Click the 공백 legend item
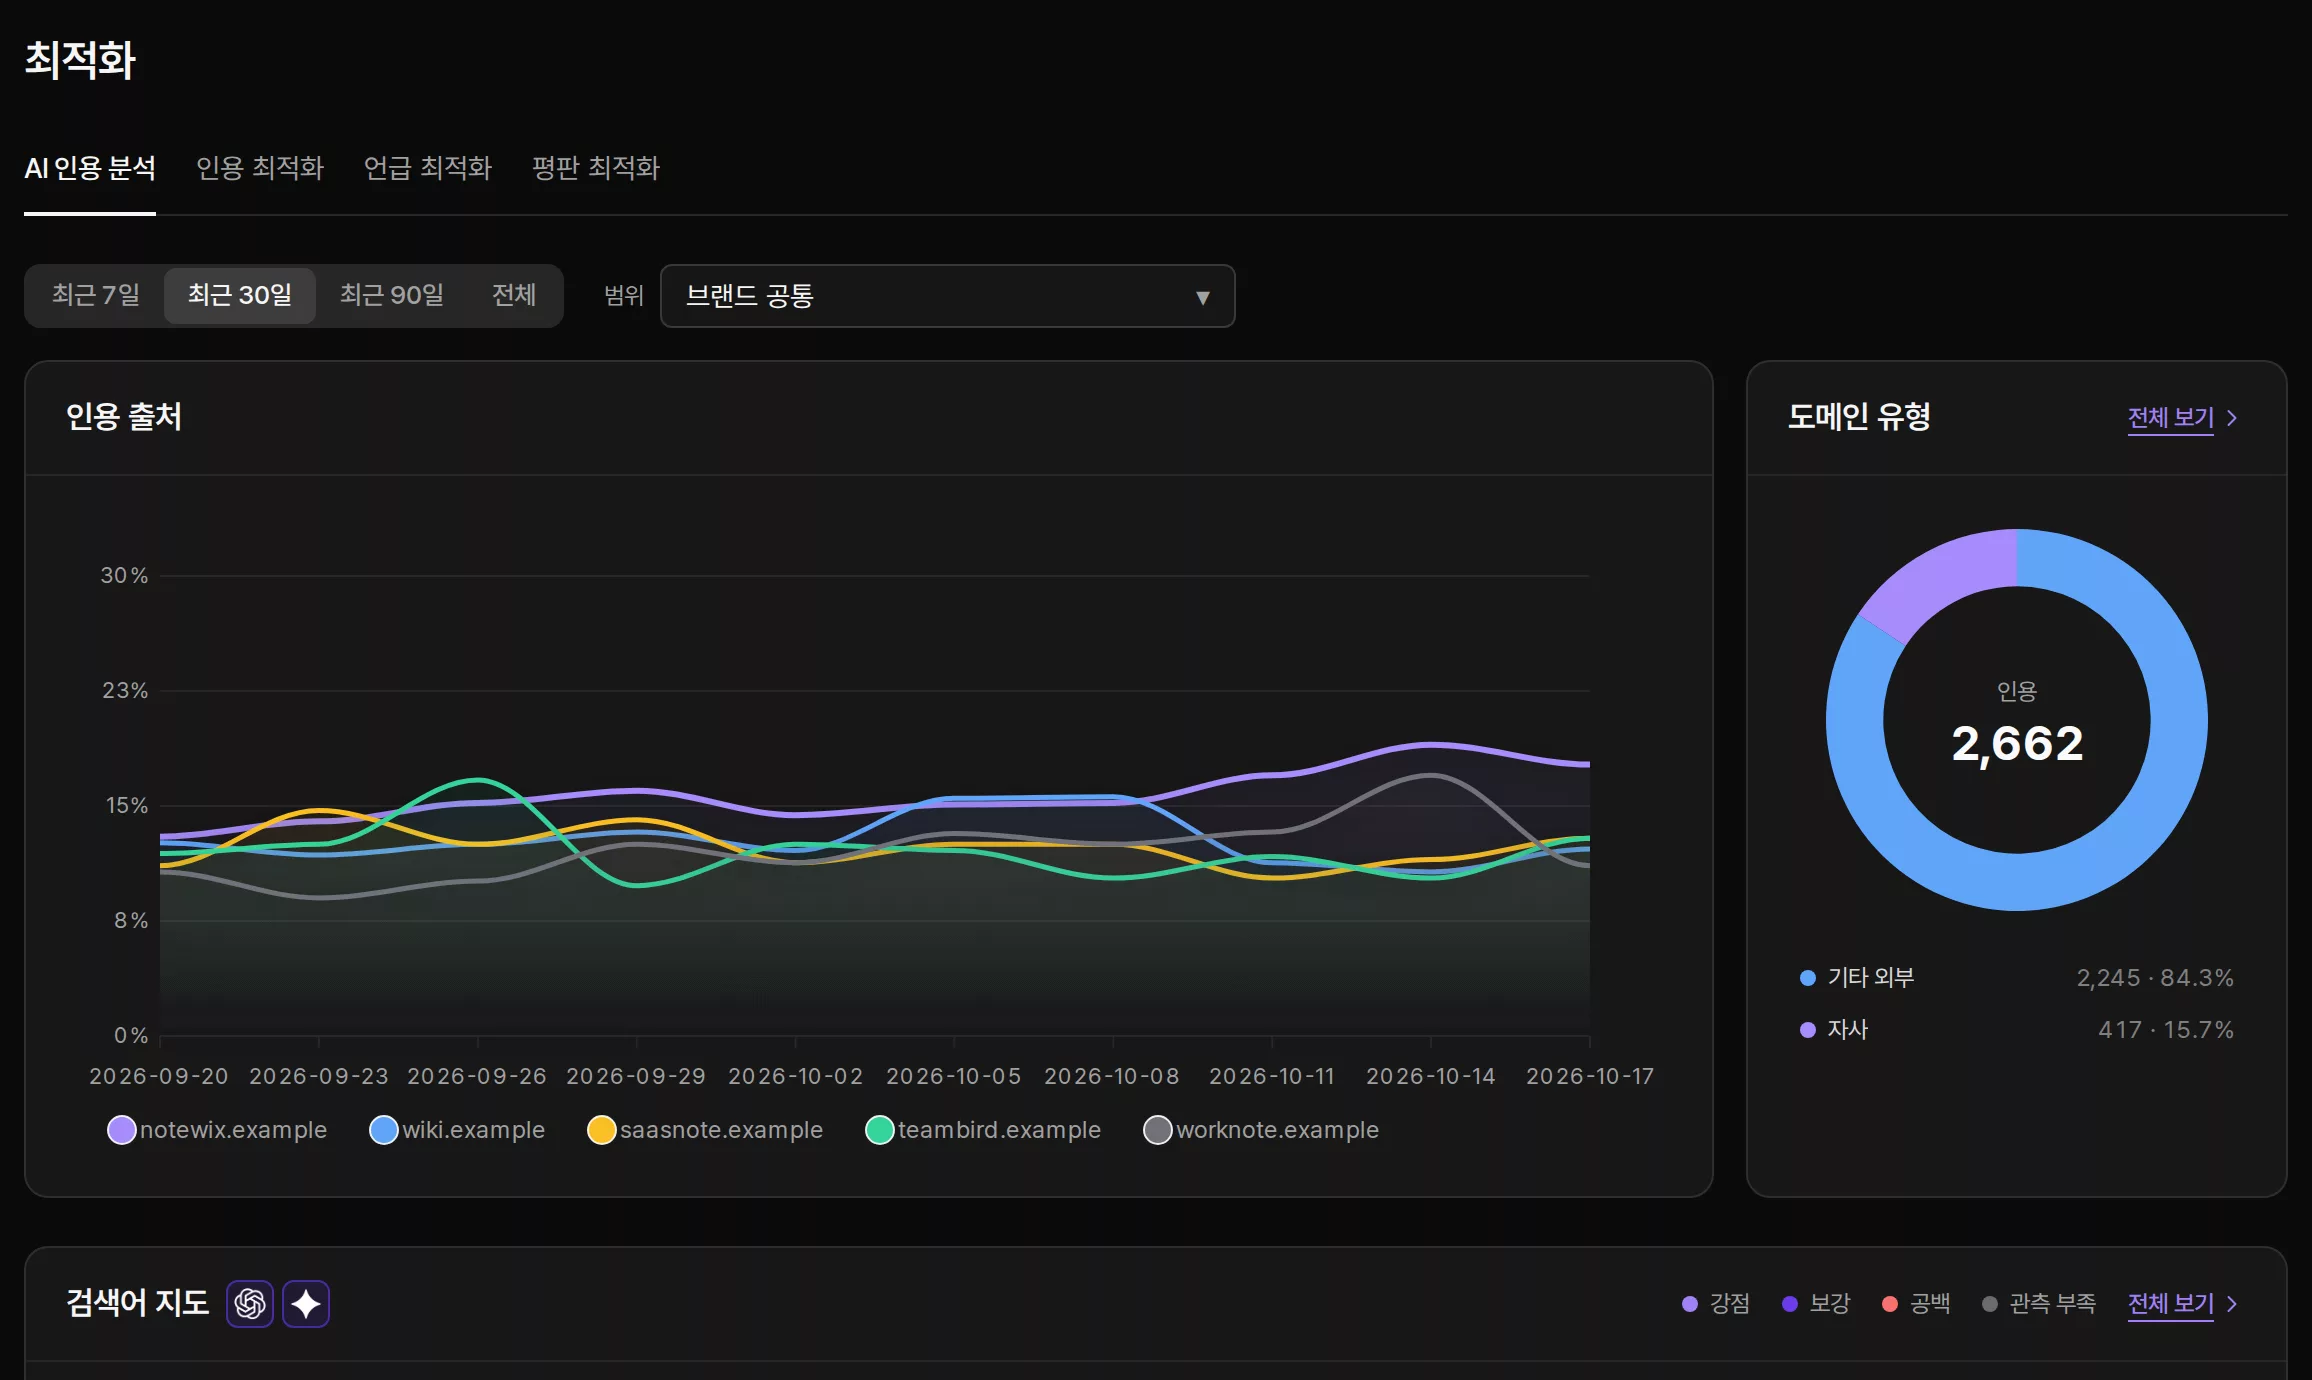2312x1380 pixels. (1916, 1304)
